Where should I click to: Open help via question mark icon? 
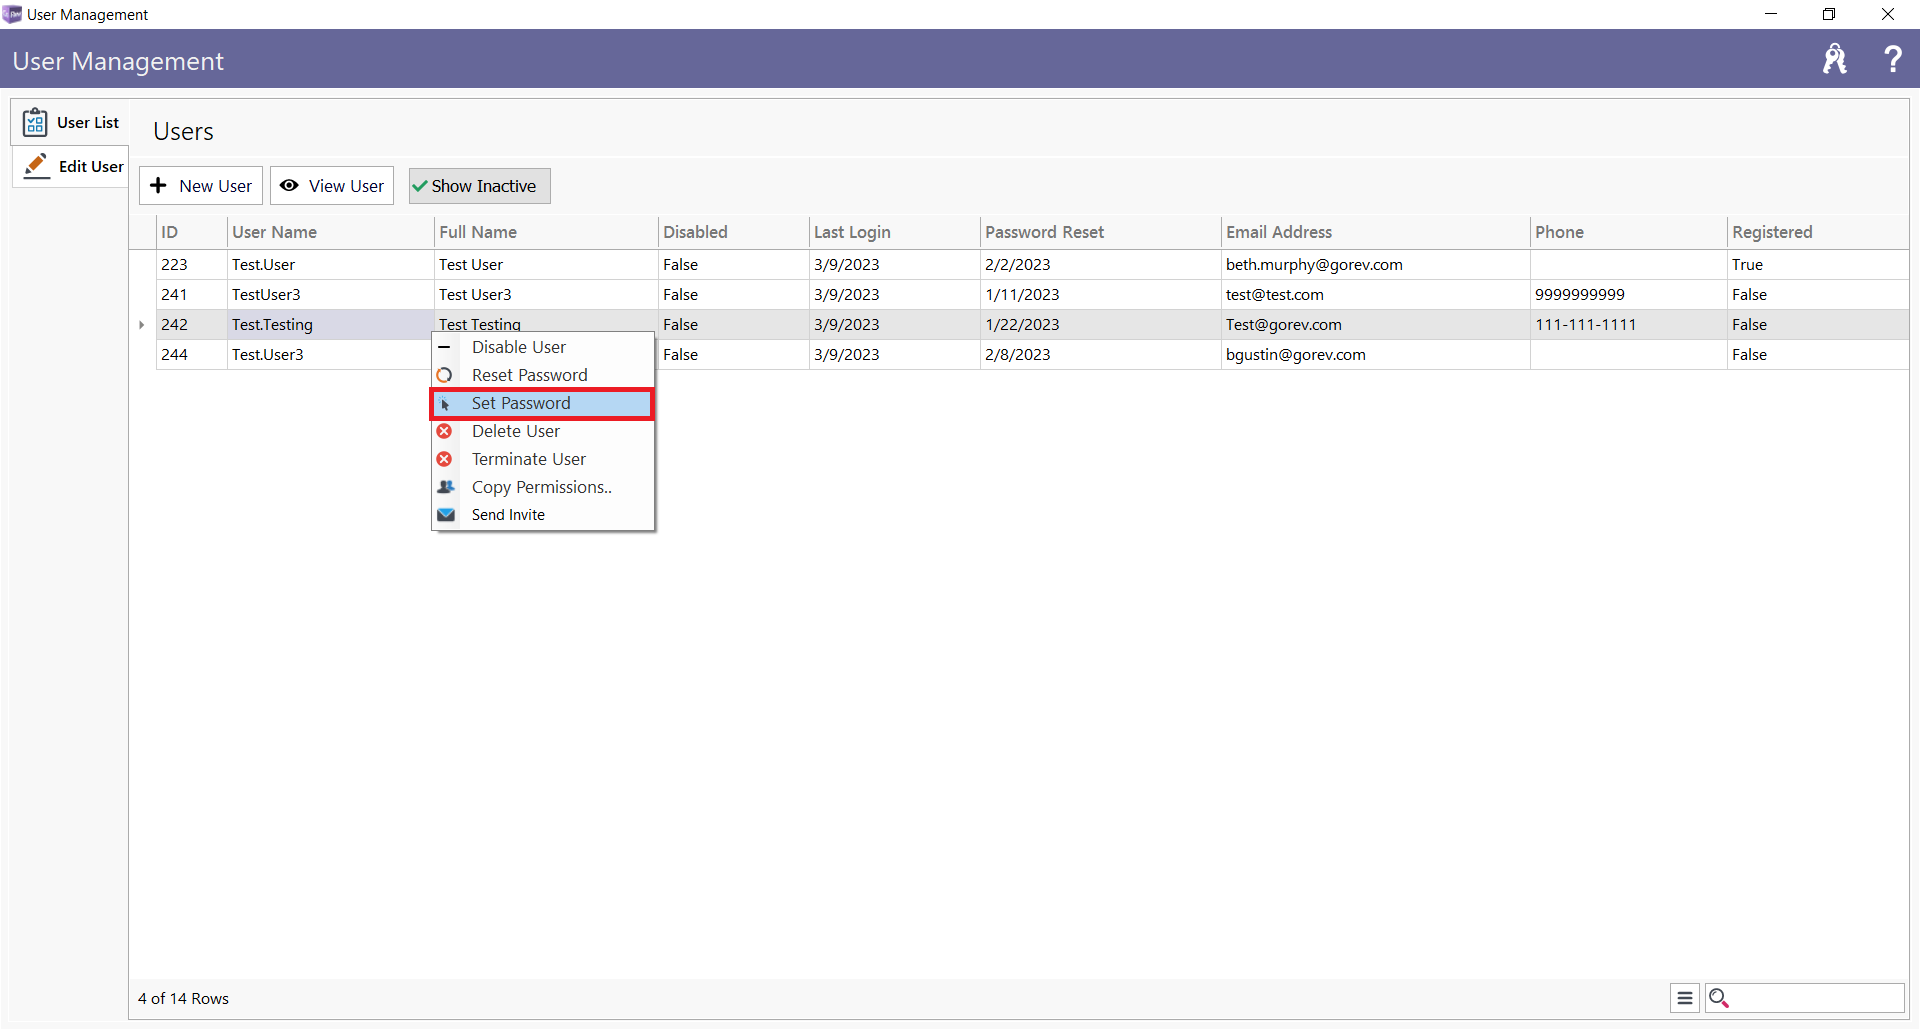click(x=1892, y=59)
